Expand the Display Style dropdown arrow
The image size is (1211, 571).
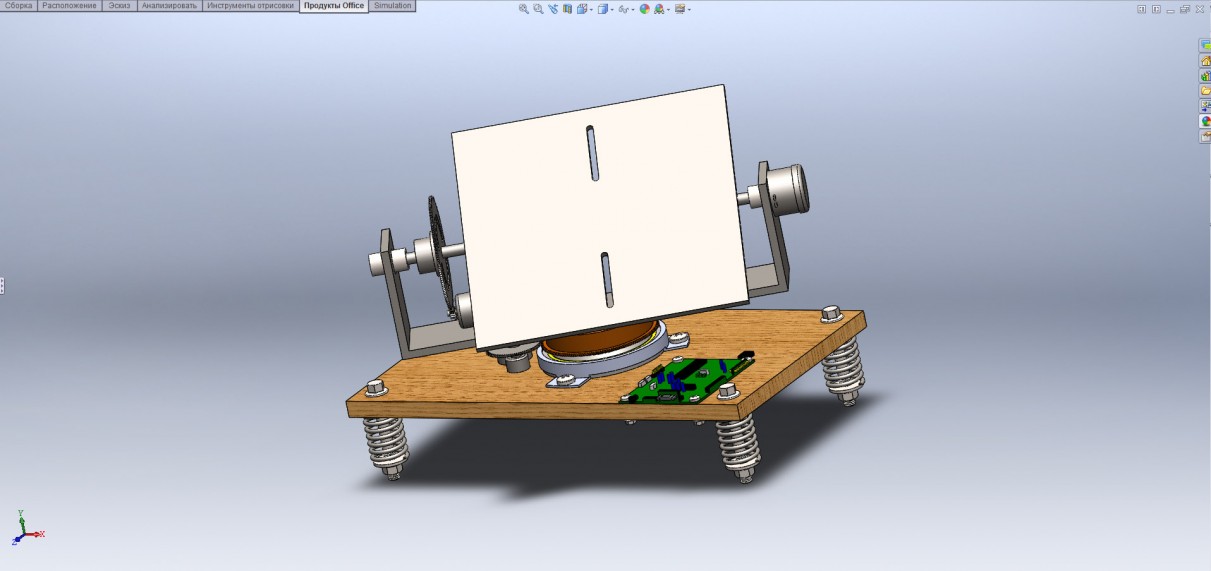[612, 10]
